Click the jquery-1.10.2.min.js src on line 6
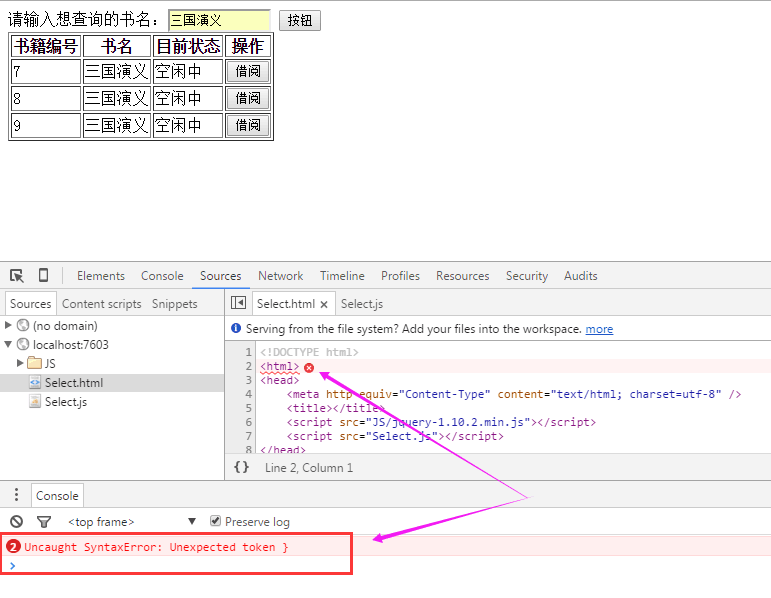This screenshot has height=598, width=771. [x=448, y=422]
